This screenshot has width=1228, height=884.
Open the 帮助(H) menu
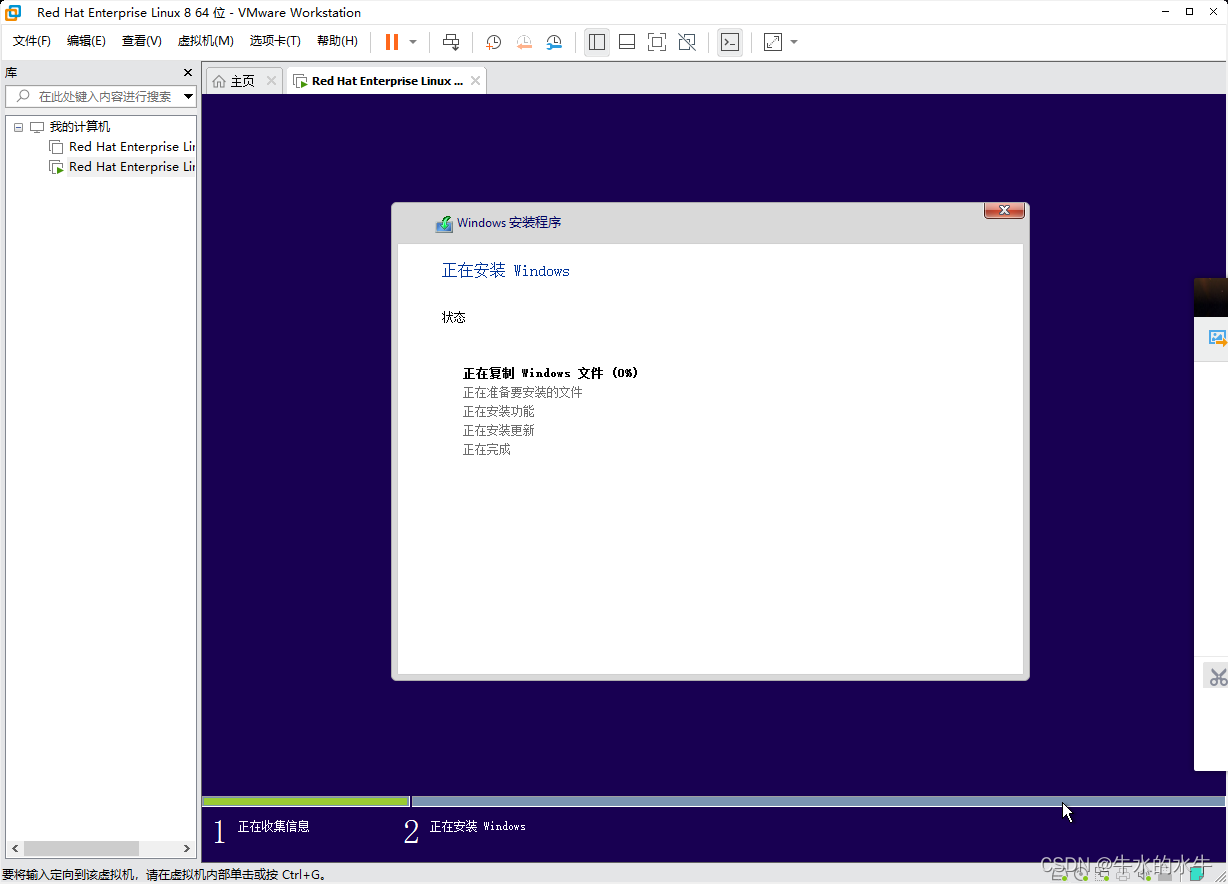pyautogui.click(x=337, y=41)
